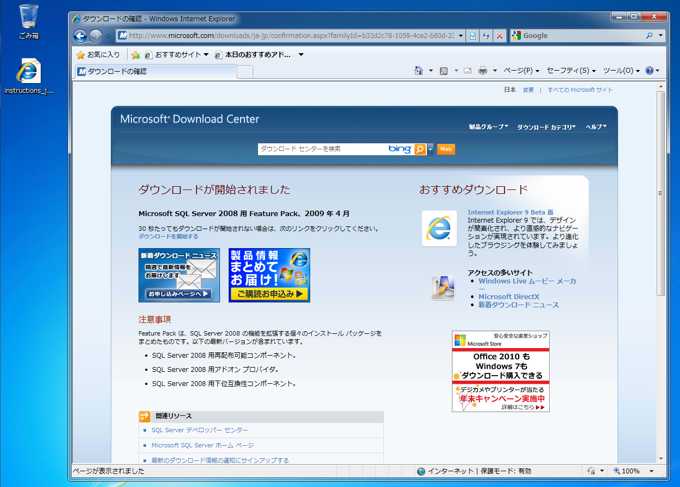
Task: Expand the address bar URL history dropdown
Action: [461, 36]
